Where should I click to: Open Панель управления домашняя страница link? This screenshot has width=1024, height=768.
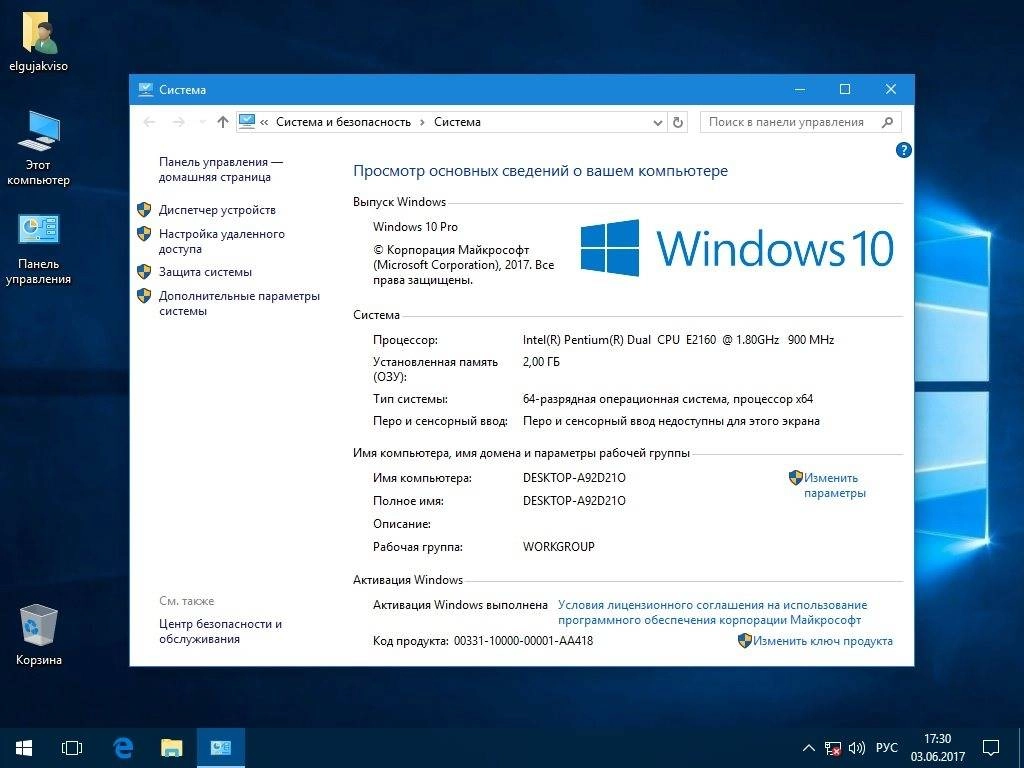[x=221, y=169]
